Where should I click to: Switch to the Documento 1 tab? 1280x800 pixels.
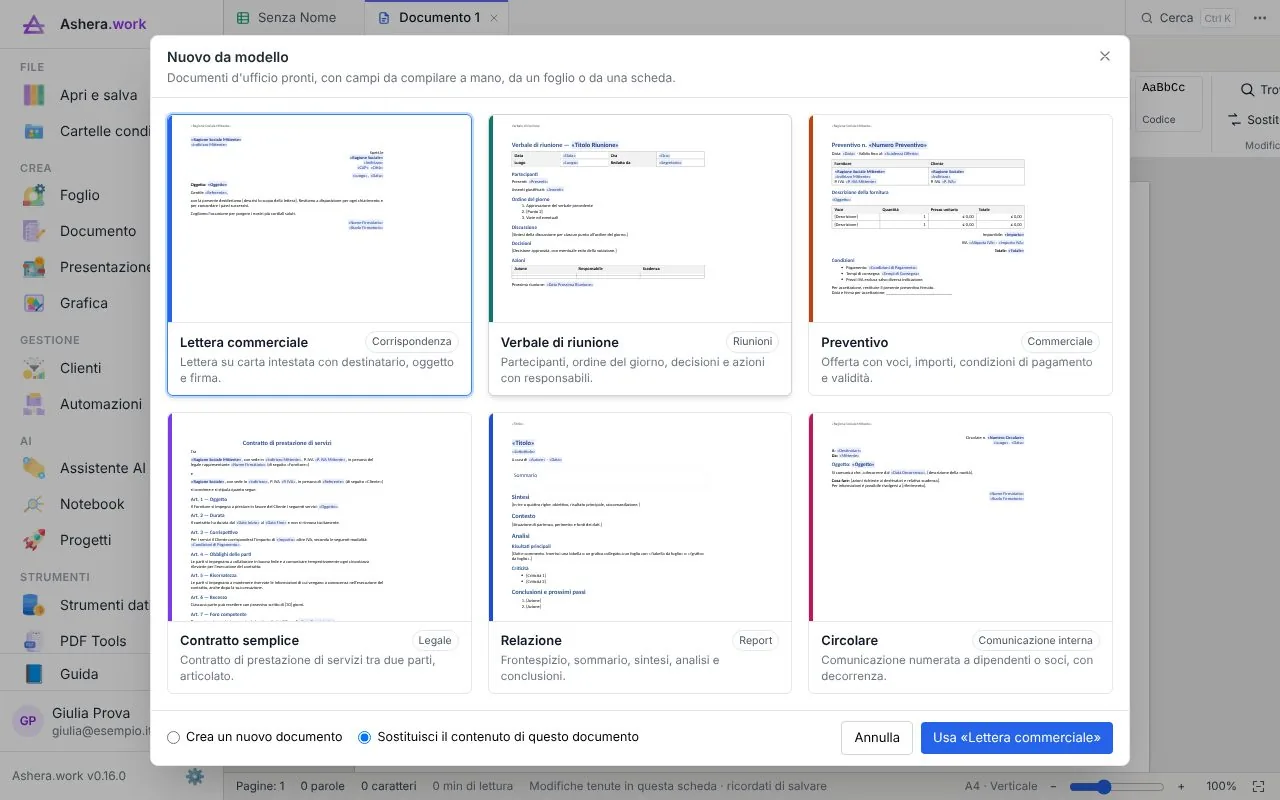[x=438, y=18]
